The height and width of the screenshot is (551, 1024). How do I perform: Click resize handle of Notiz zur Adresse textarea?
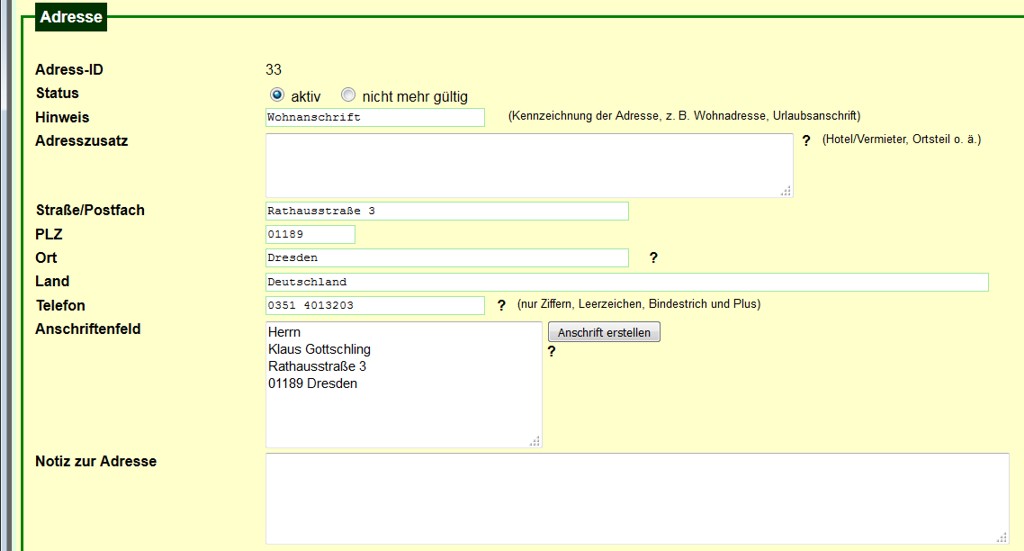(x=1002, y=536)
